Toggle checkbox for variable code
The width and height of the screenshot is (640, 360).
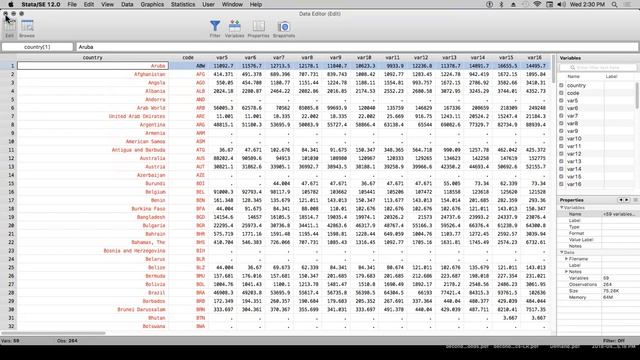561,93
